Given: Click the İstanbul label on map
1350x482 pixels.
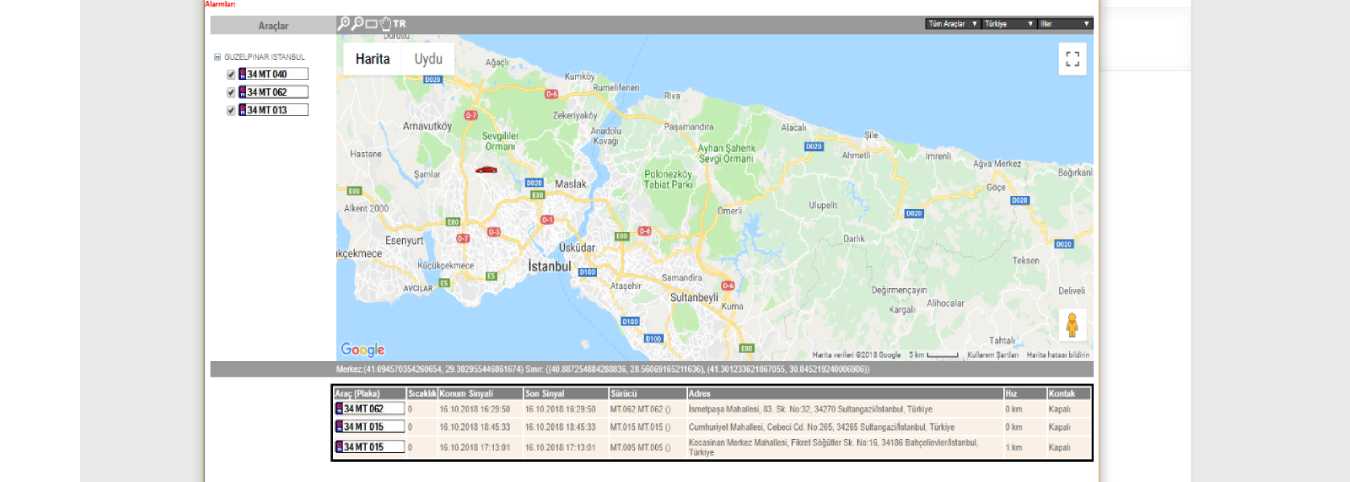Looking at the screenshot, I should (x=549, y=267).
